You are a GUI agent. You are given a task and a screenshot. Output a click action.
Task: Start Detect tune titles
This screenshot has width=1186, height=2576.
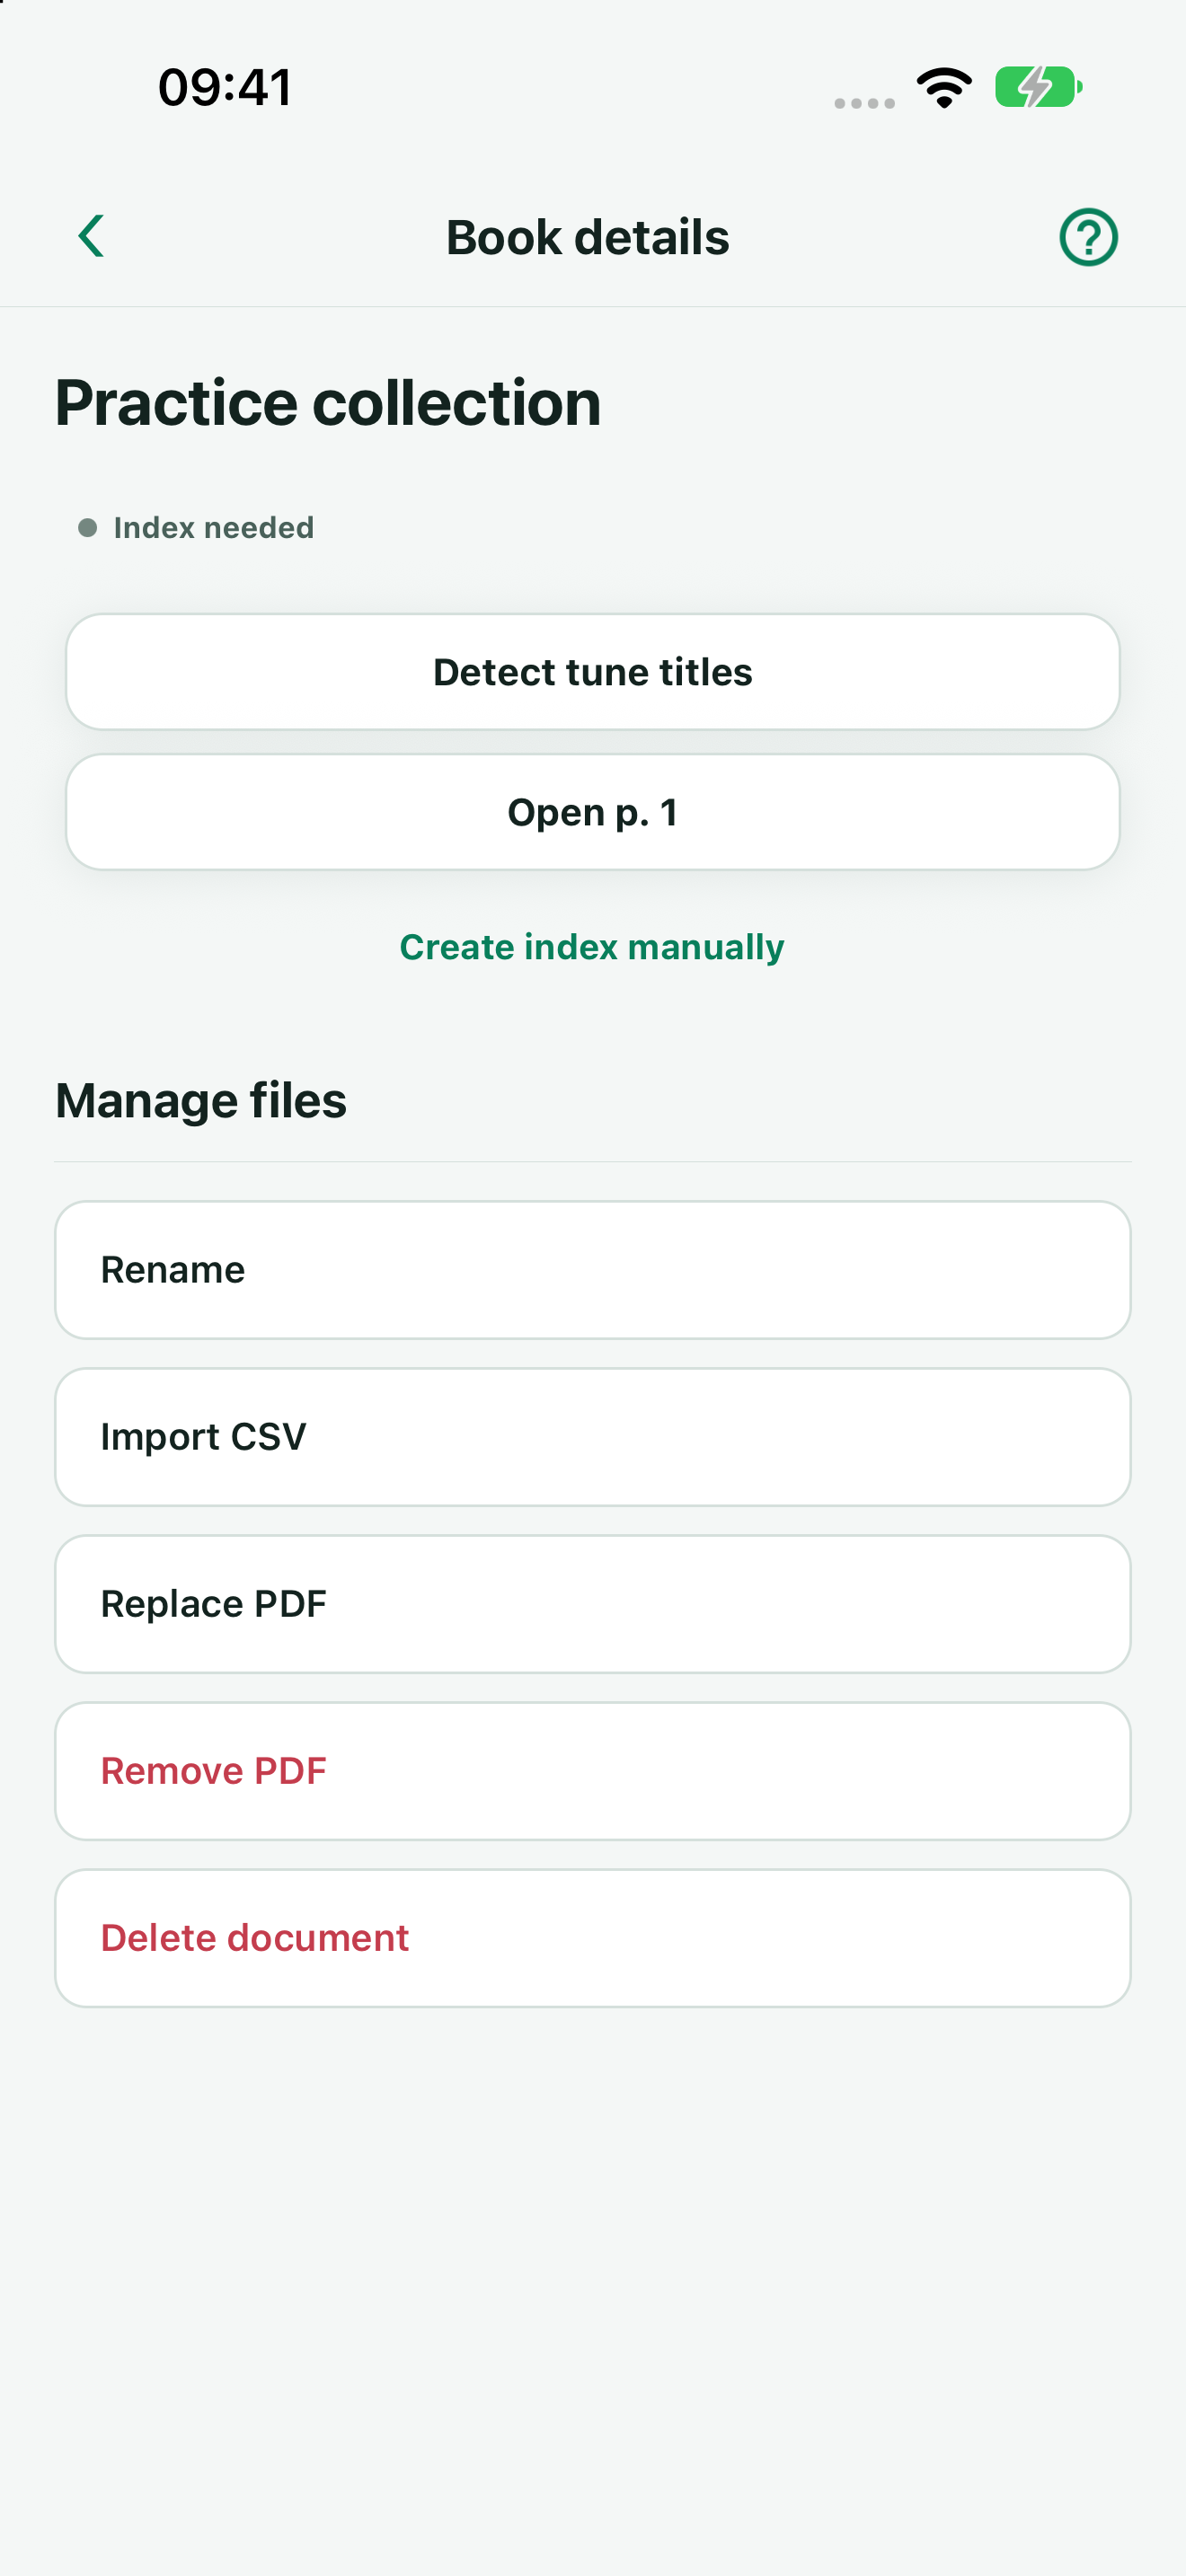[593, 672]
